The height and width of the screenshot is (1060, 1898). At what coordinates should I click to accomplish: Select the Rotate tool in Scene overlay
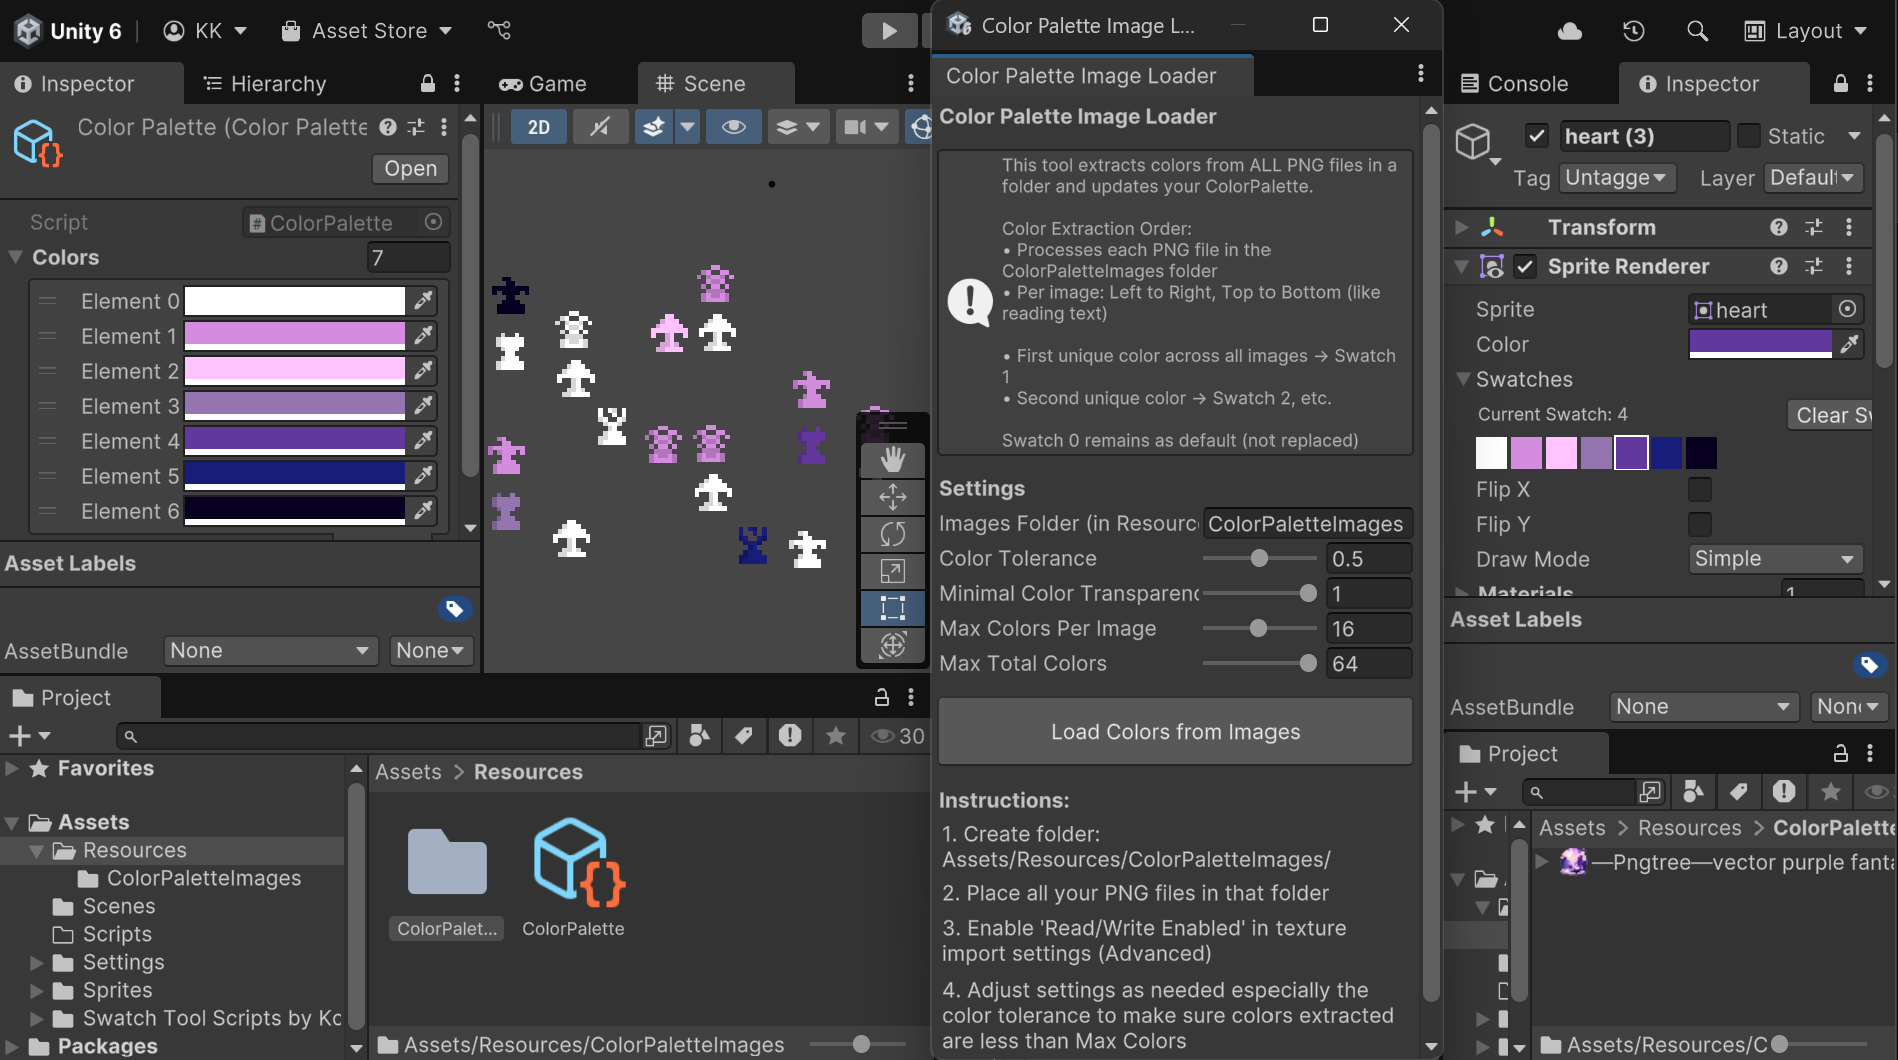[892, 534]
